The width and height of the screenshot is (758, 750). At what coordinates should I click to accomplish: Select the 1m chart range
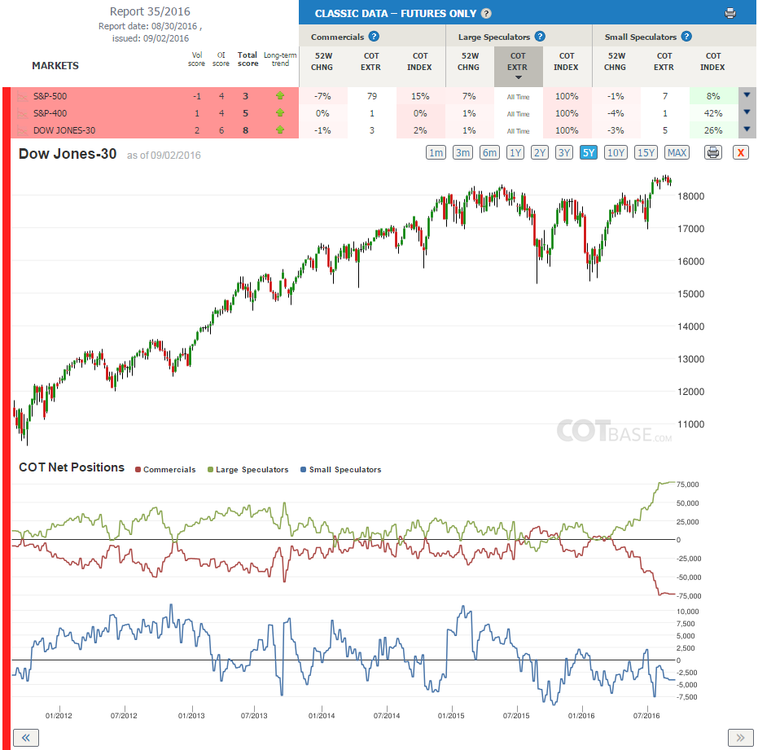click(x=436, y=153)
